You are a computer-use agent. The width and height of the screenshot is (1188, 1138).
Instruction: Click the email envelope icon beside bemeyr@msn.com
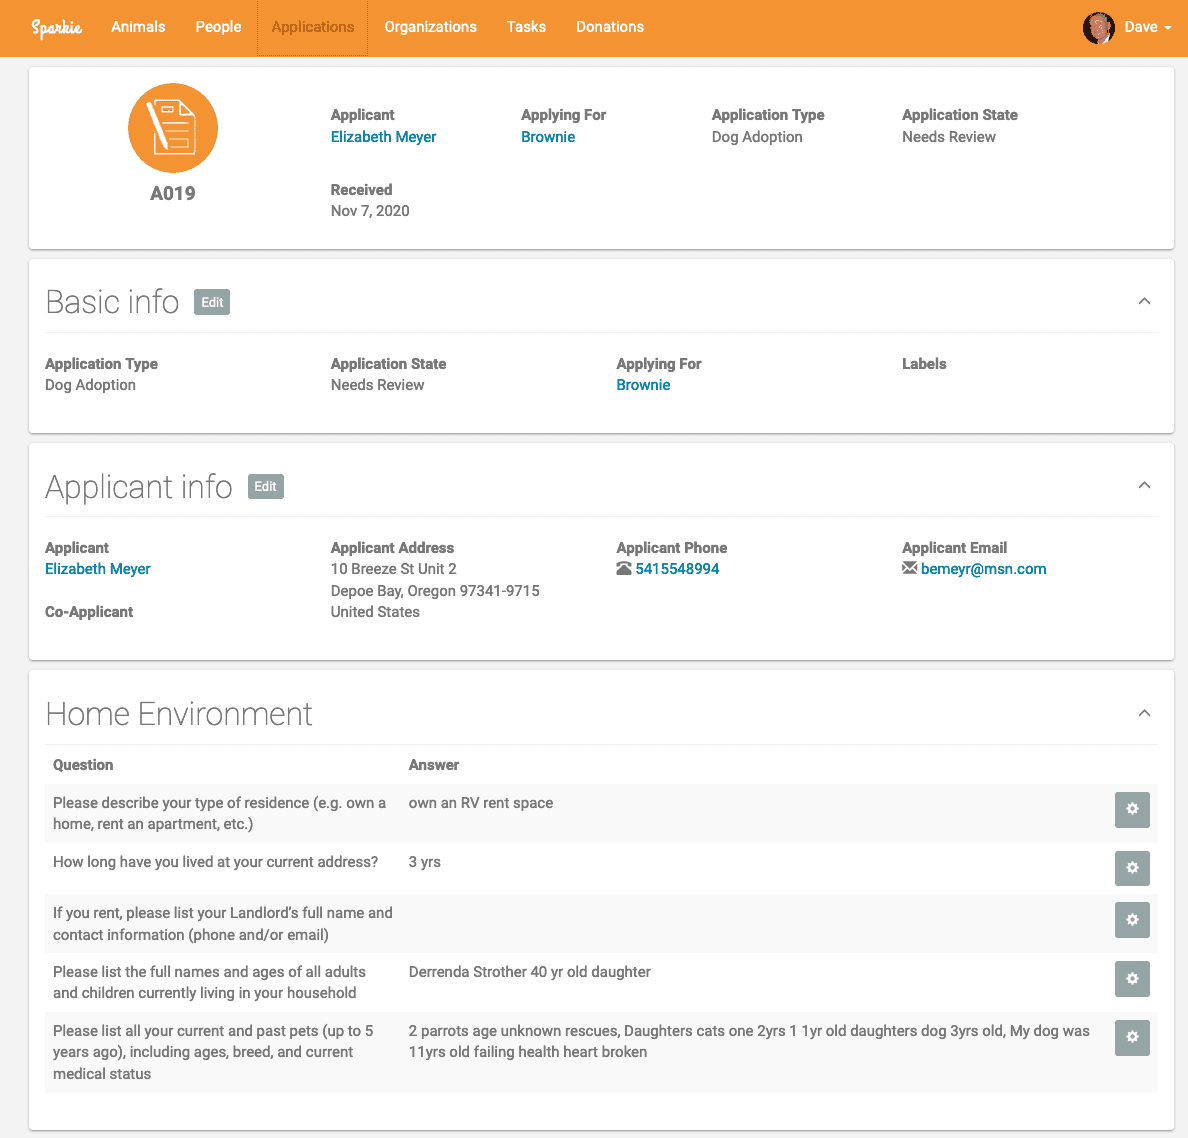coord(909,568)
